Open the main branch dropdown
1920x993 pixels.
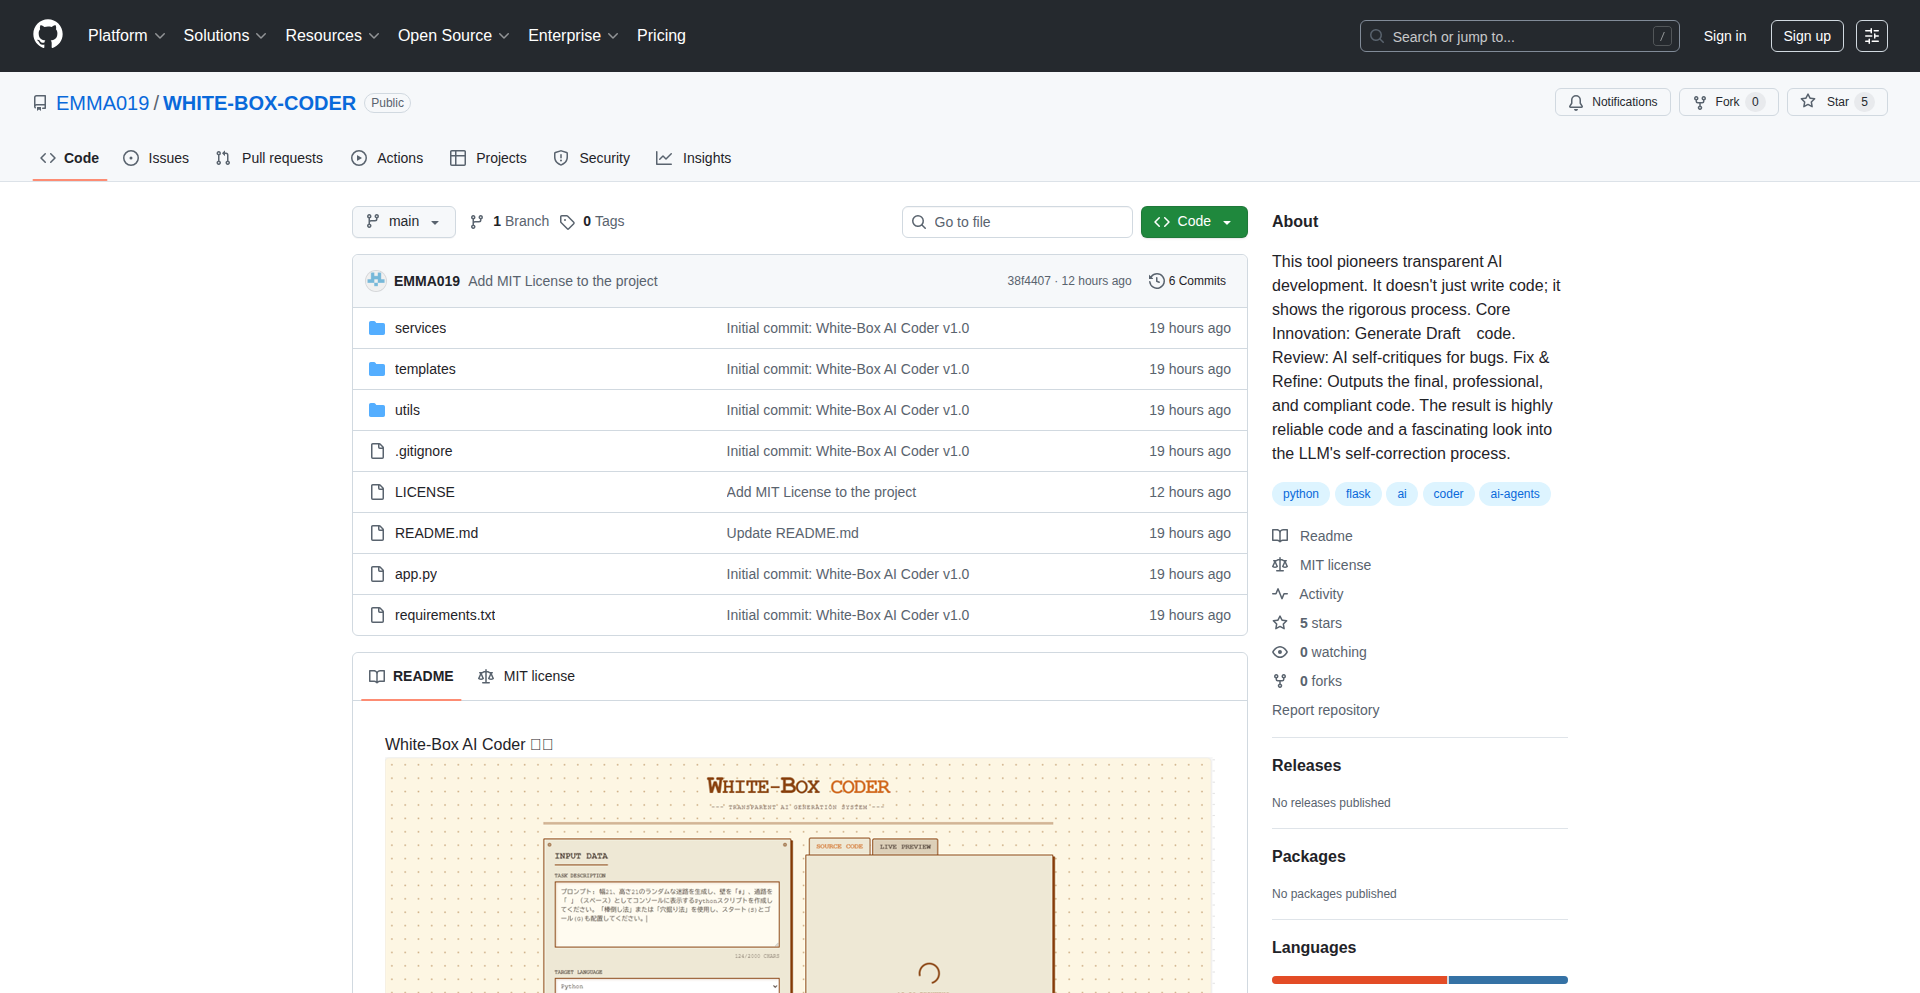click(403, 222)
